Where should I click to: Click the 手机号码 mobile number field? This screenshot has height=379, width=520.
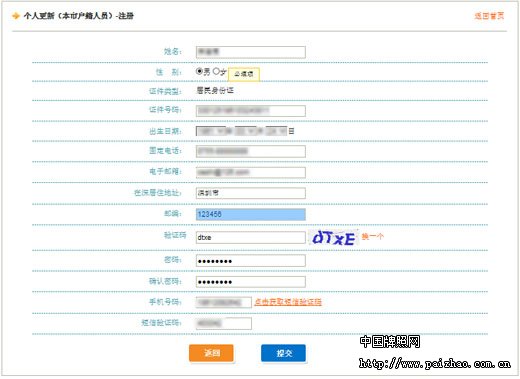coord(224,302)
